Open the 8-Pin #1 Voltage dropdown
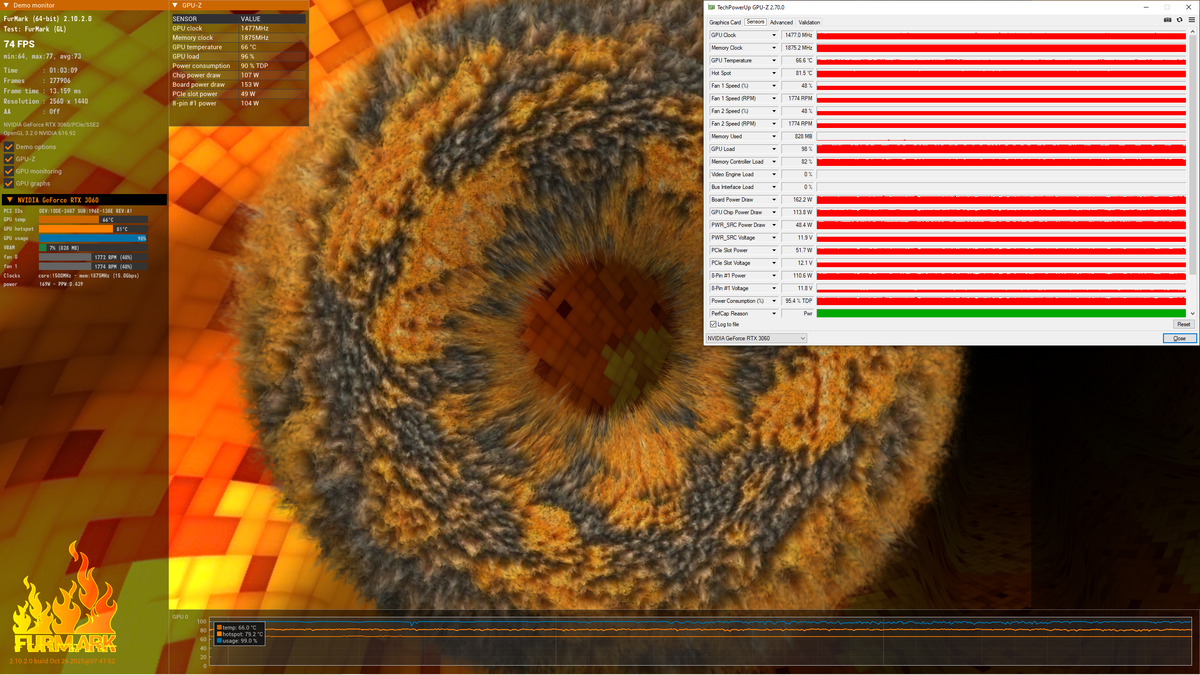Viewport: 1200px width, 675px height. 773,288
